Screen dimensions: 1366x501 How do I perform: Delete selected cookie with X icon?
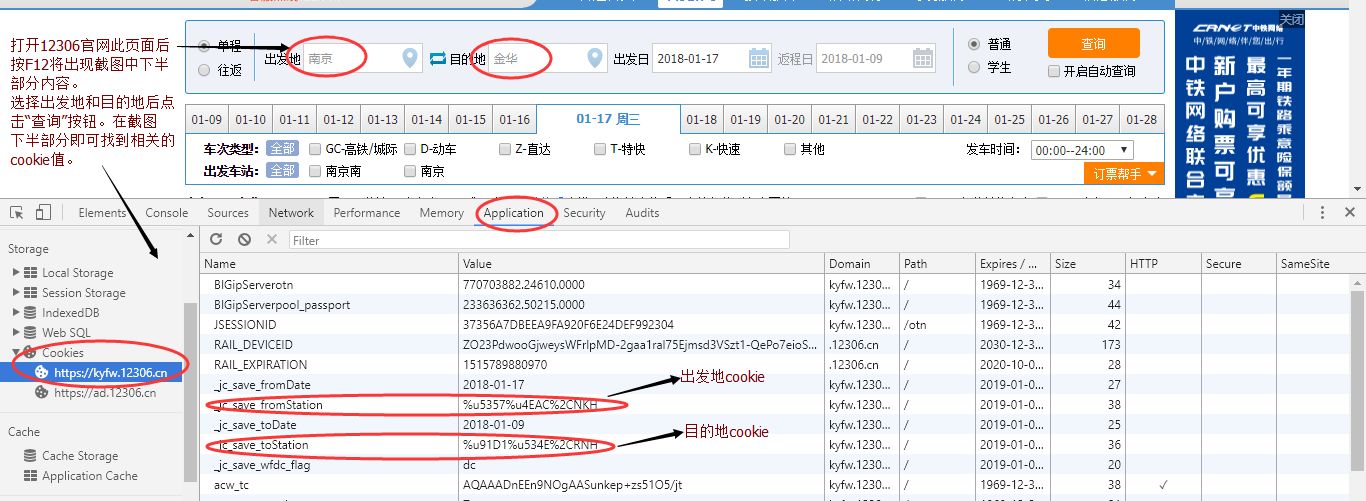271,239
